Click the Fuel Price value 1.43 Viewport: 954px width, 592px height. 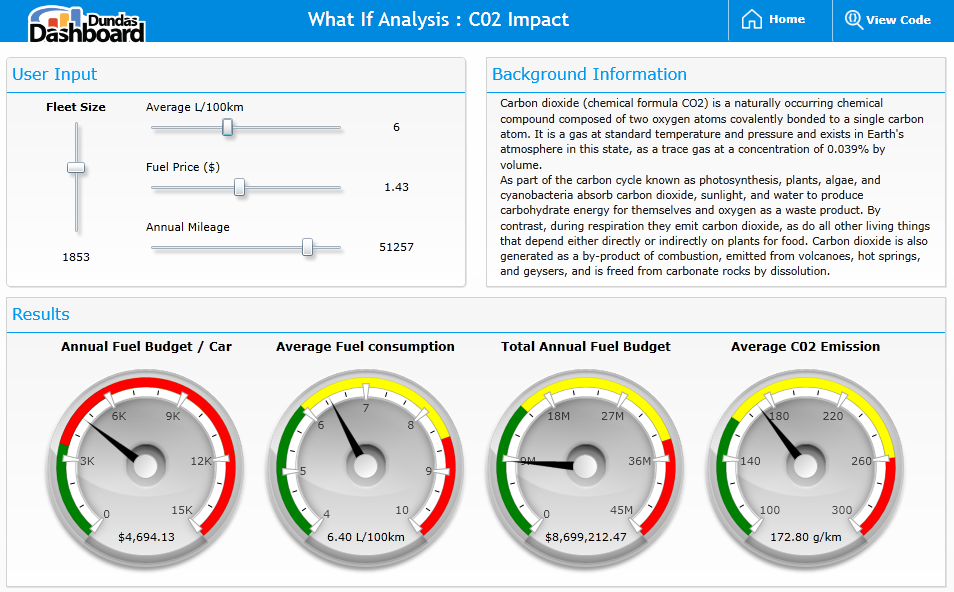pyautogui.click(x=396, y=187)
